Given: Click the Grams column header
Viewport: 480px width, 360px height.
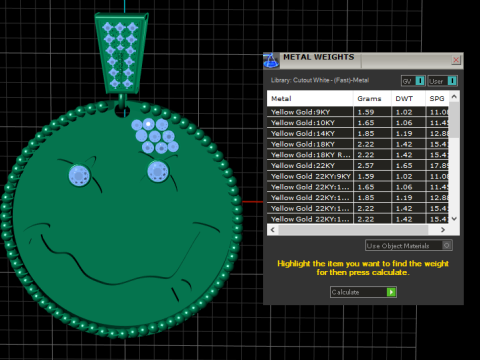Looking at the screenshot, I should 372,99.
